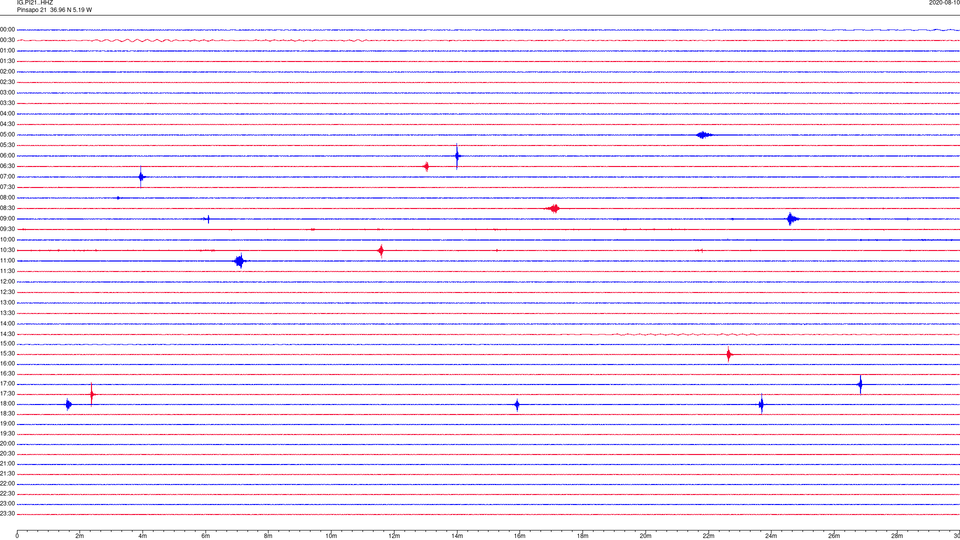
Task: Click the small 09:00 spike near 6m
Action: (208, 219)
